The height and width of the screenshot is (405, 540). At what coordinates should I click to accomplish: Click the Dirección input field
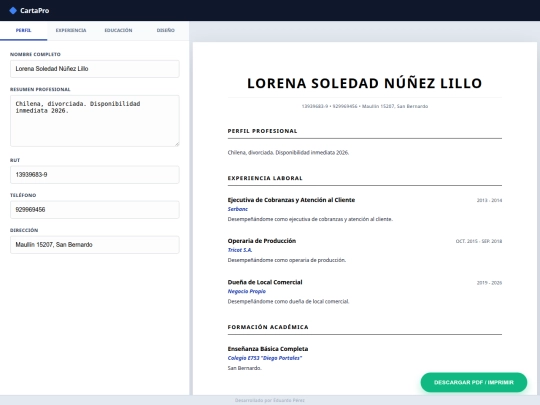click(95, 245)
